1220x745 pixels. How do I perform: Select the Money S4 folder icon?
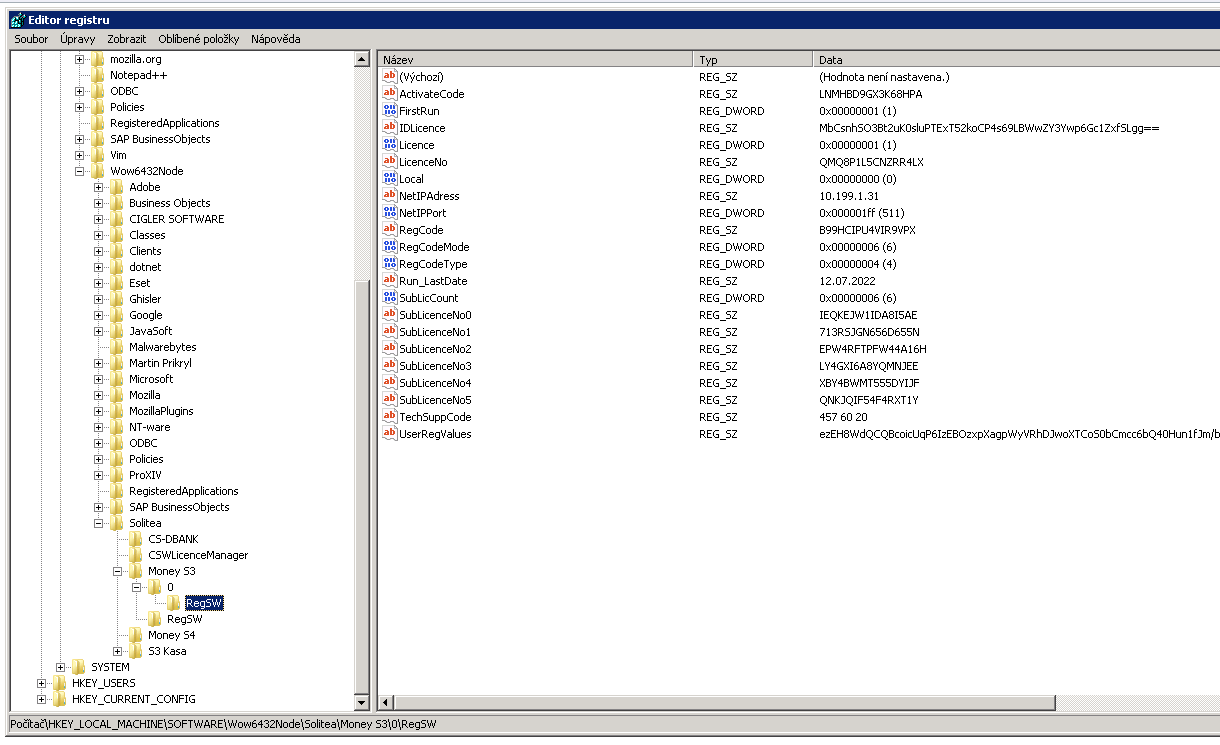pyautogui.click(x=136, y=635)
